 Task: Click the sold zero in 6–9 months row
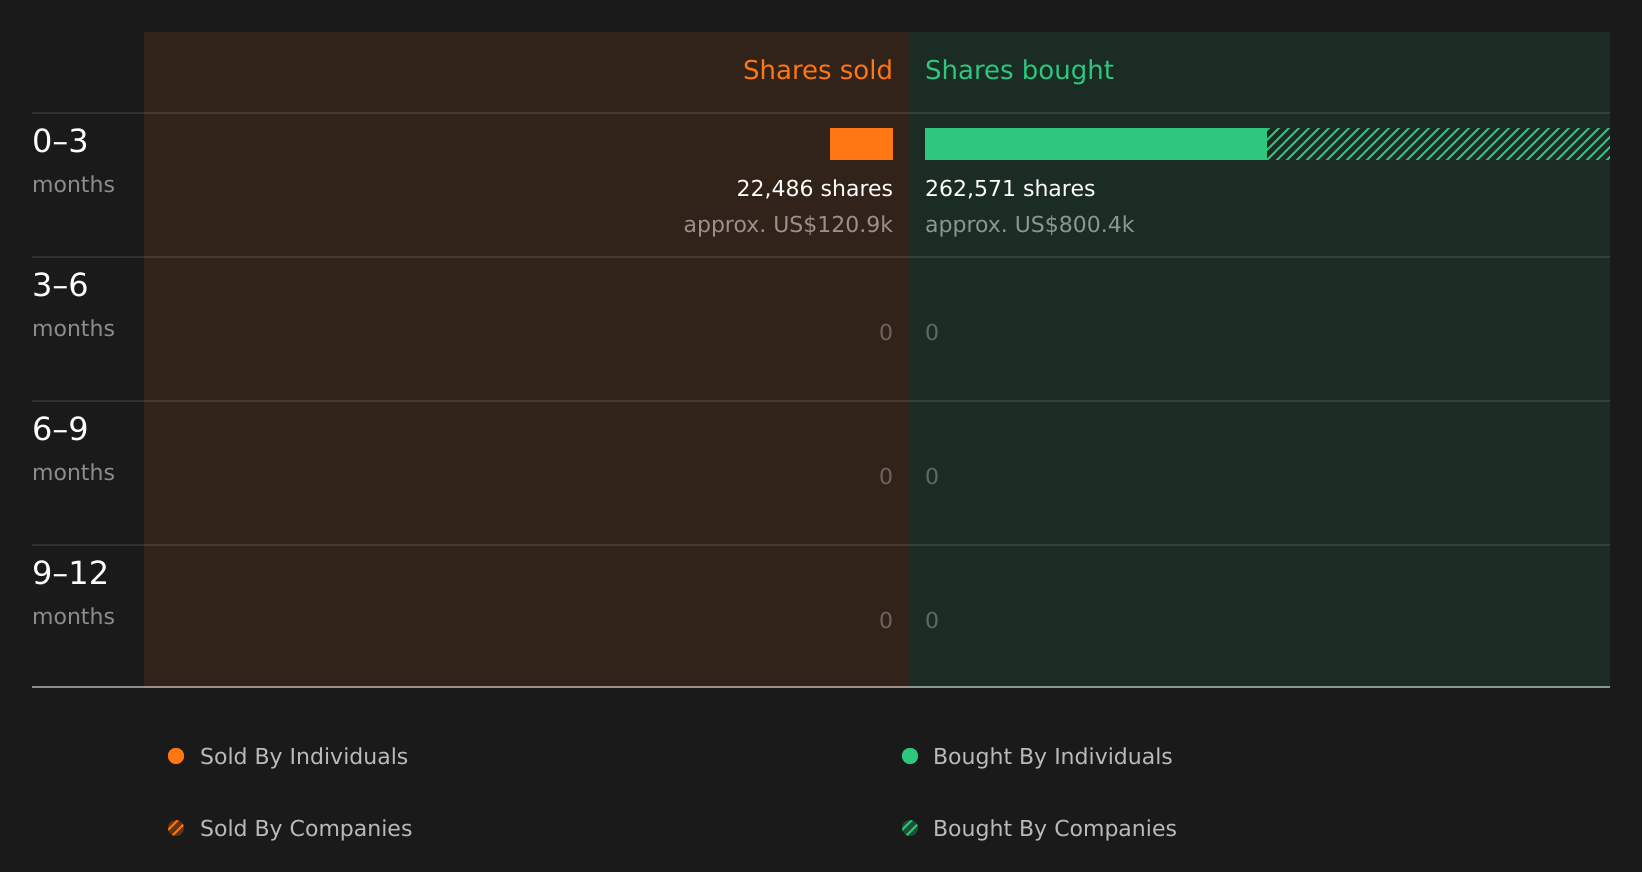[x=886, y=476]
